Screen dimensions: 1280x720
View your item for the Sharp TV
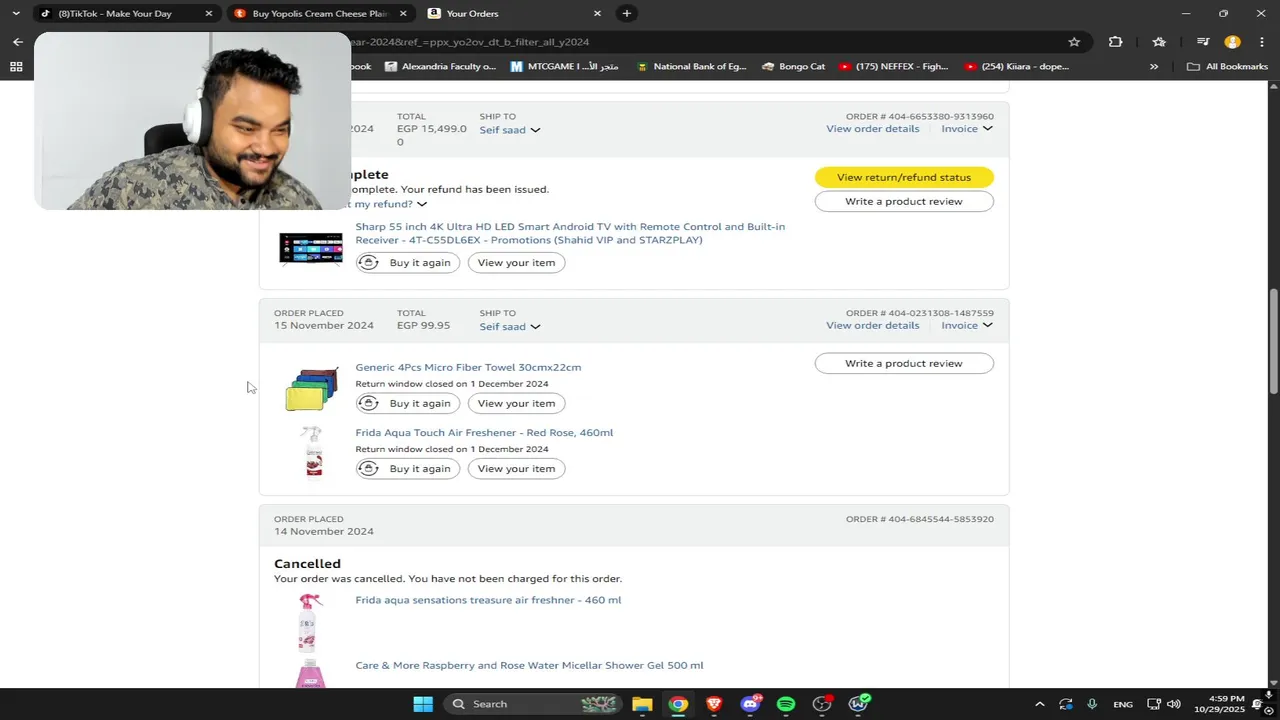tap(516, 263)
